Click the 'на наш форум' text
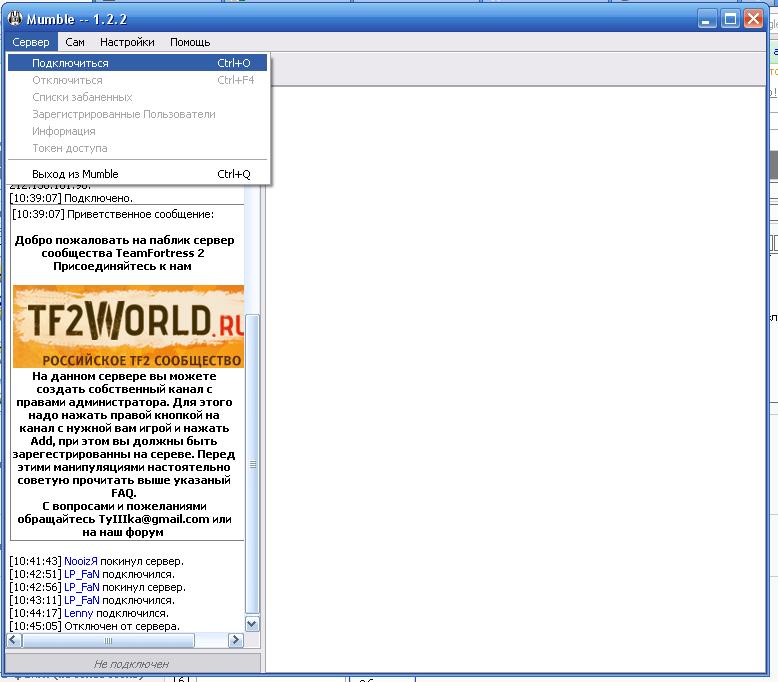 coord(123,532)
